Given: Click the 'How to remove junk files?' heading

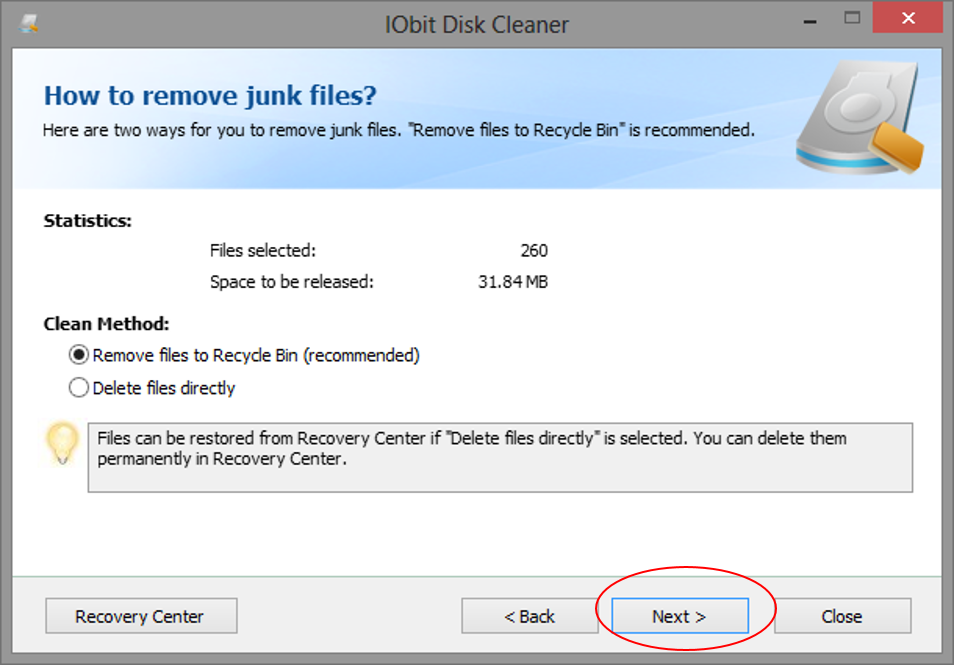Looking at the screenshot, I should (x=211, y=96).
